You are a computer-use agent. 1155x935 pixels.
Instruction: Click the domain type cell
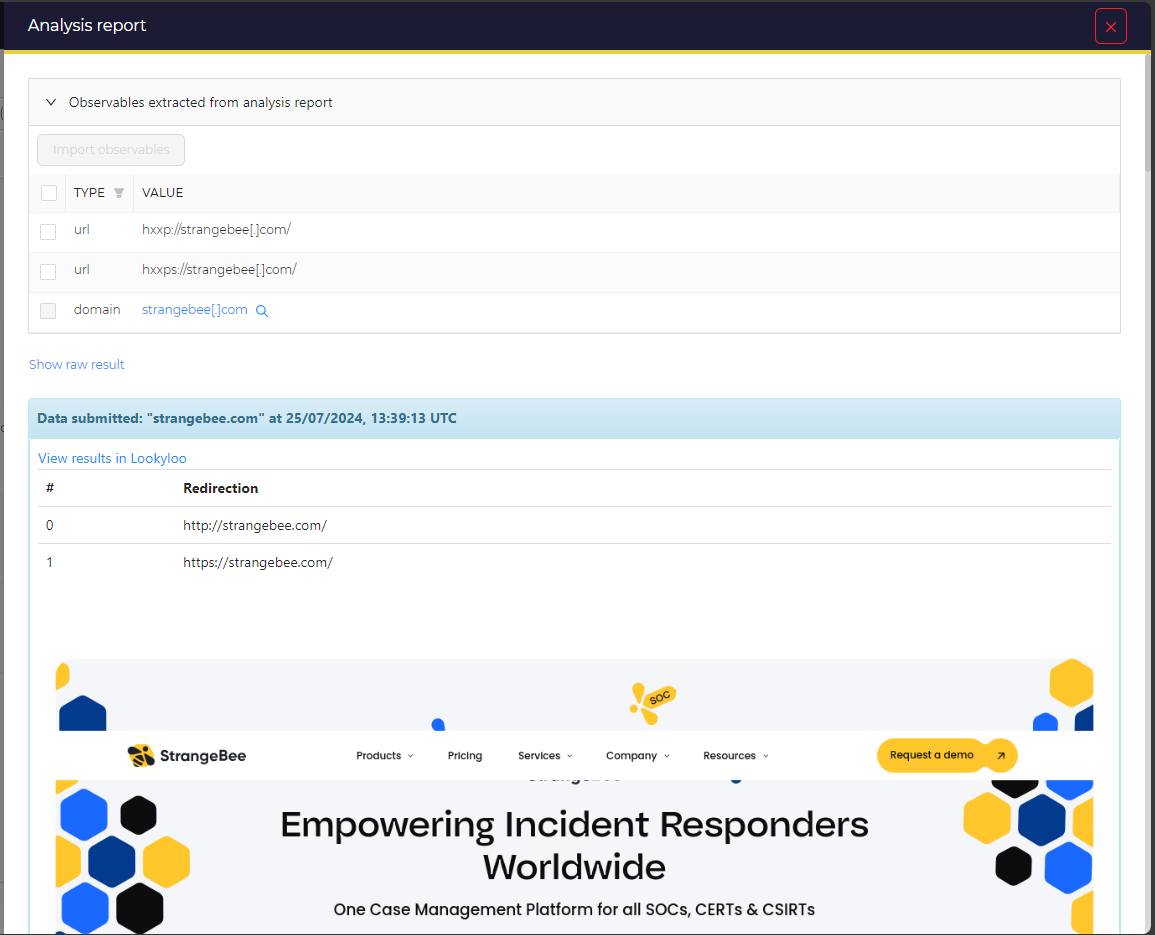(97, 309)
